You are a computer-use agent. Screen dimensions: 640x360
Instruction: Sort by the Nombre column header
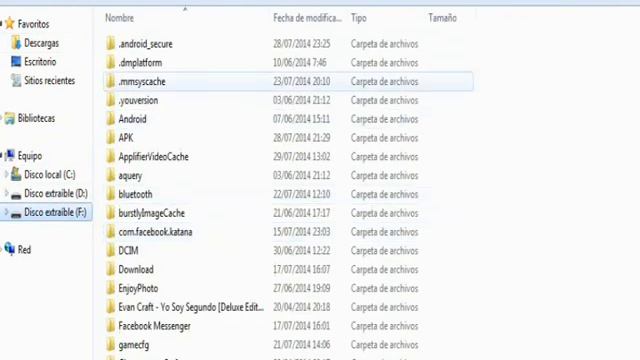coord(120,18)
